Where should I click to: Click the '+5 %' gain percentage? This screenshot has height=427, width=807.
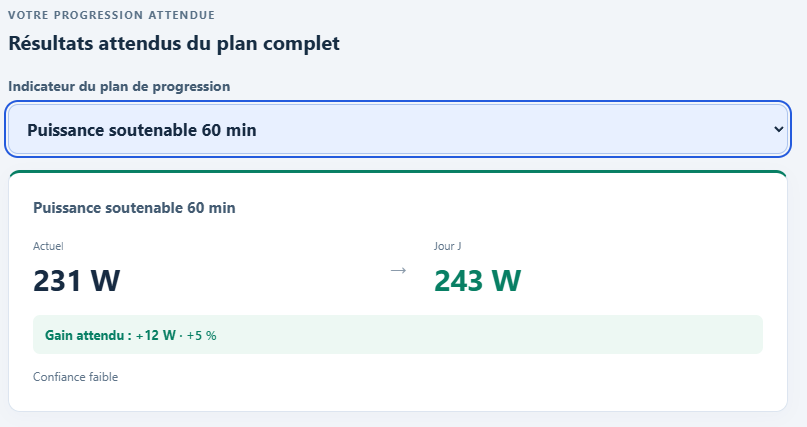[201, 336]
